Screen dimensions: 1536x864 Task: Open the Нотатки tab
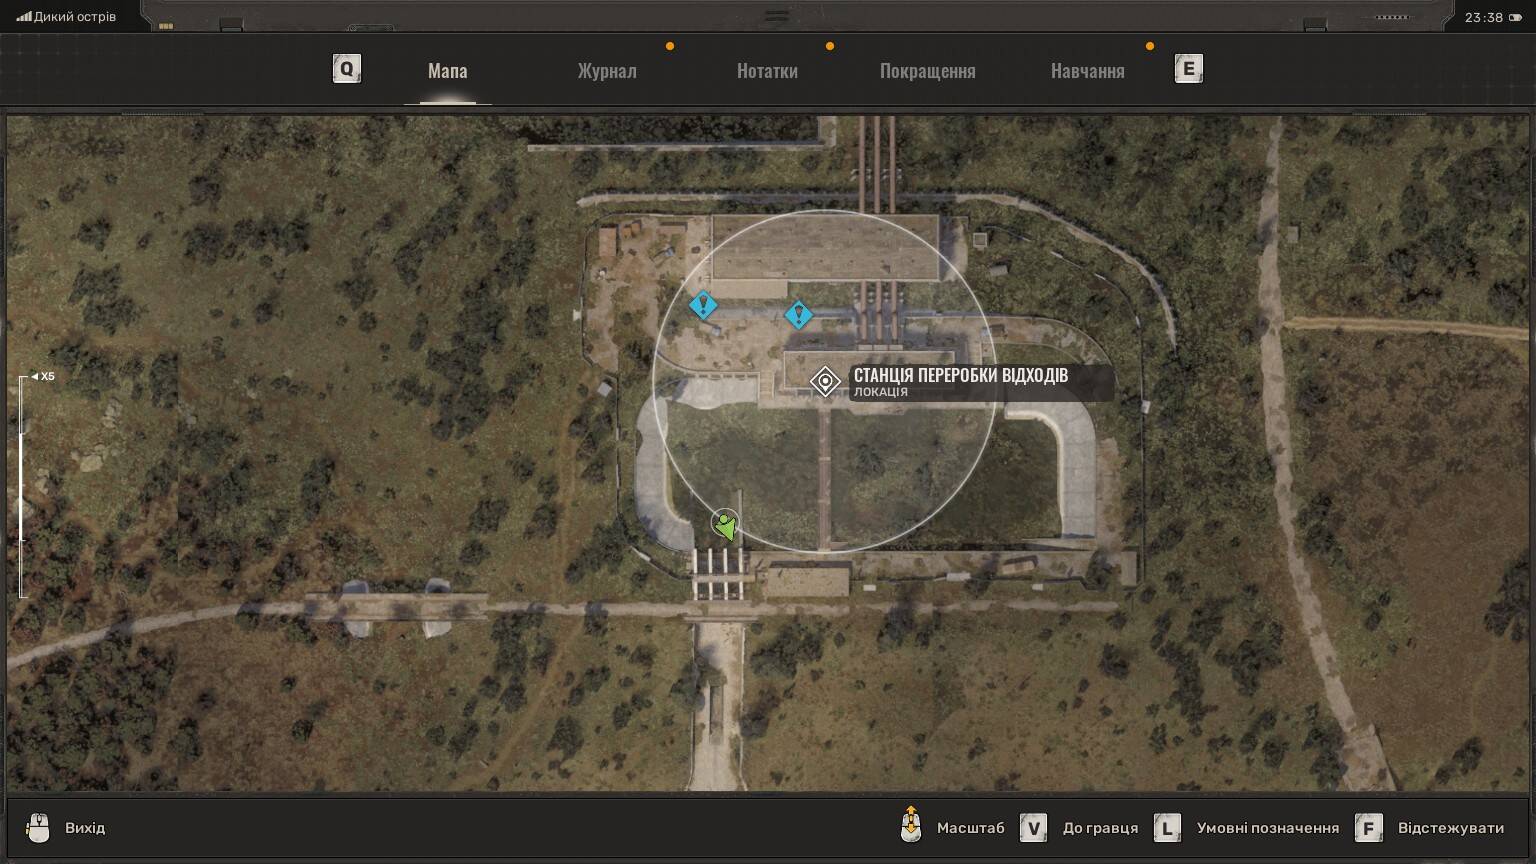click(767, 71)
